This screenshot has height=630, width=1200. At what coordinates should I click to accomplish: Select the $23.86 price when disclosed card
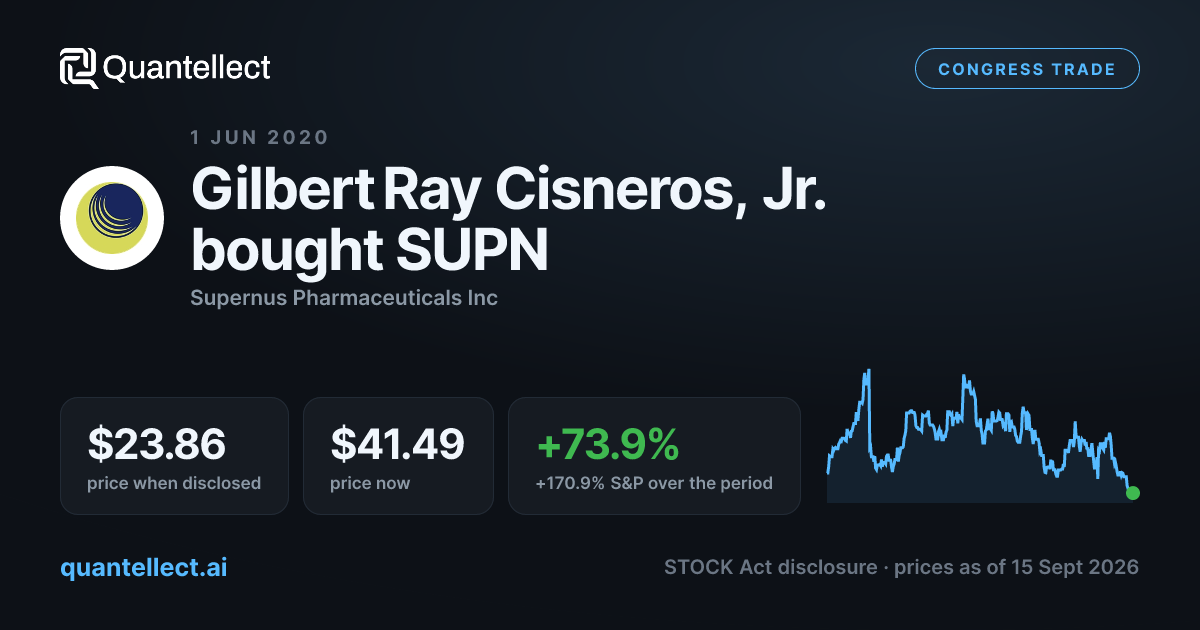click(174, 456)
